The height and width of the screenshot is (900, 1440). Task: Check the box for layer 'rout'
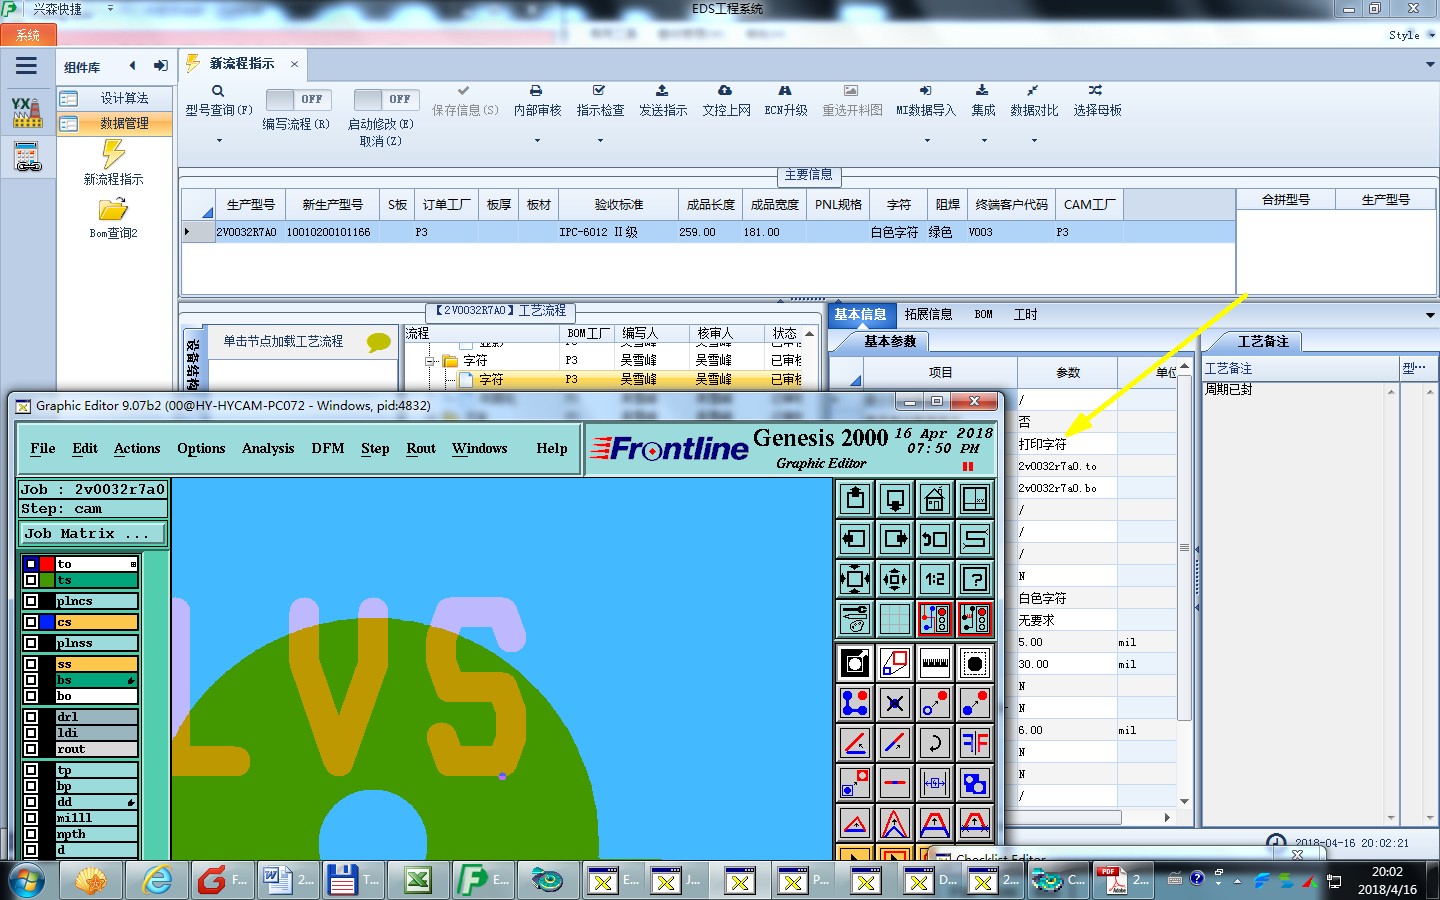click(x=31, y=749)
